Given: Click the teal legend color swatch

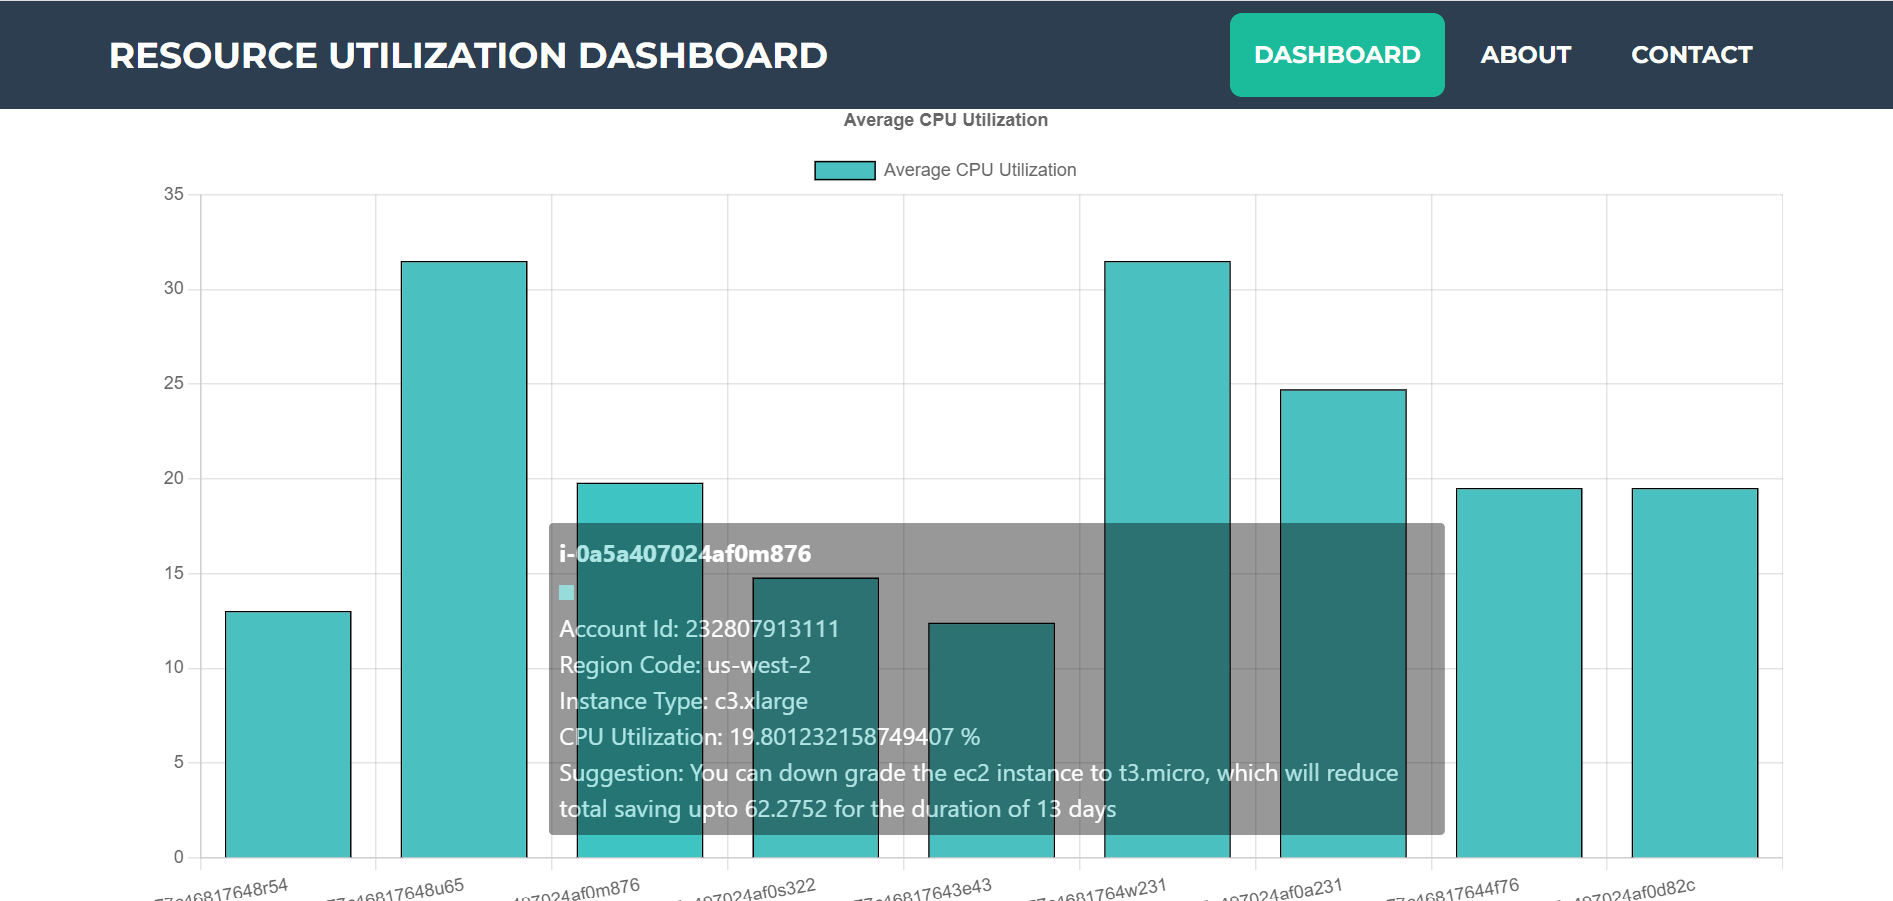Looking at the screenshot, I should pyautogui.click(x=843, y=169).
